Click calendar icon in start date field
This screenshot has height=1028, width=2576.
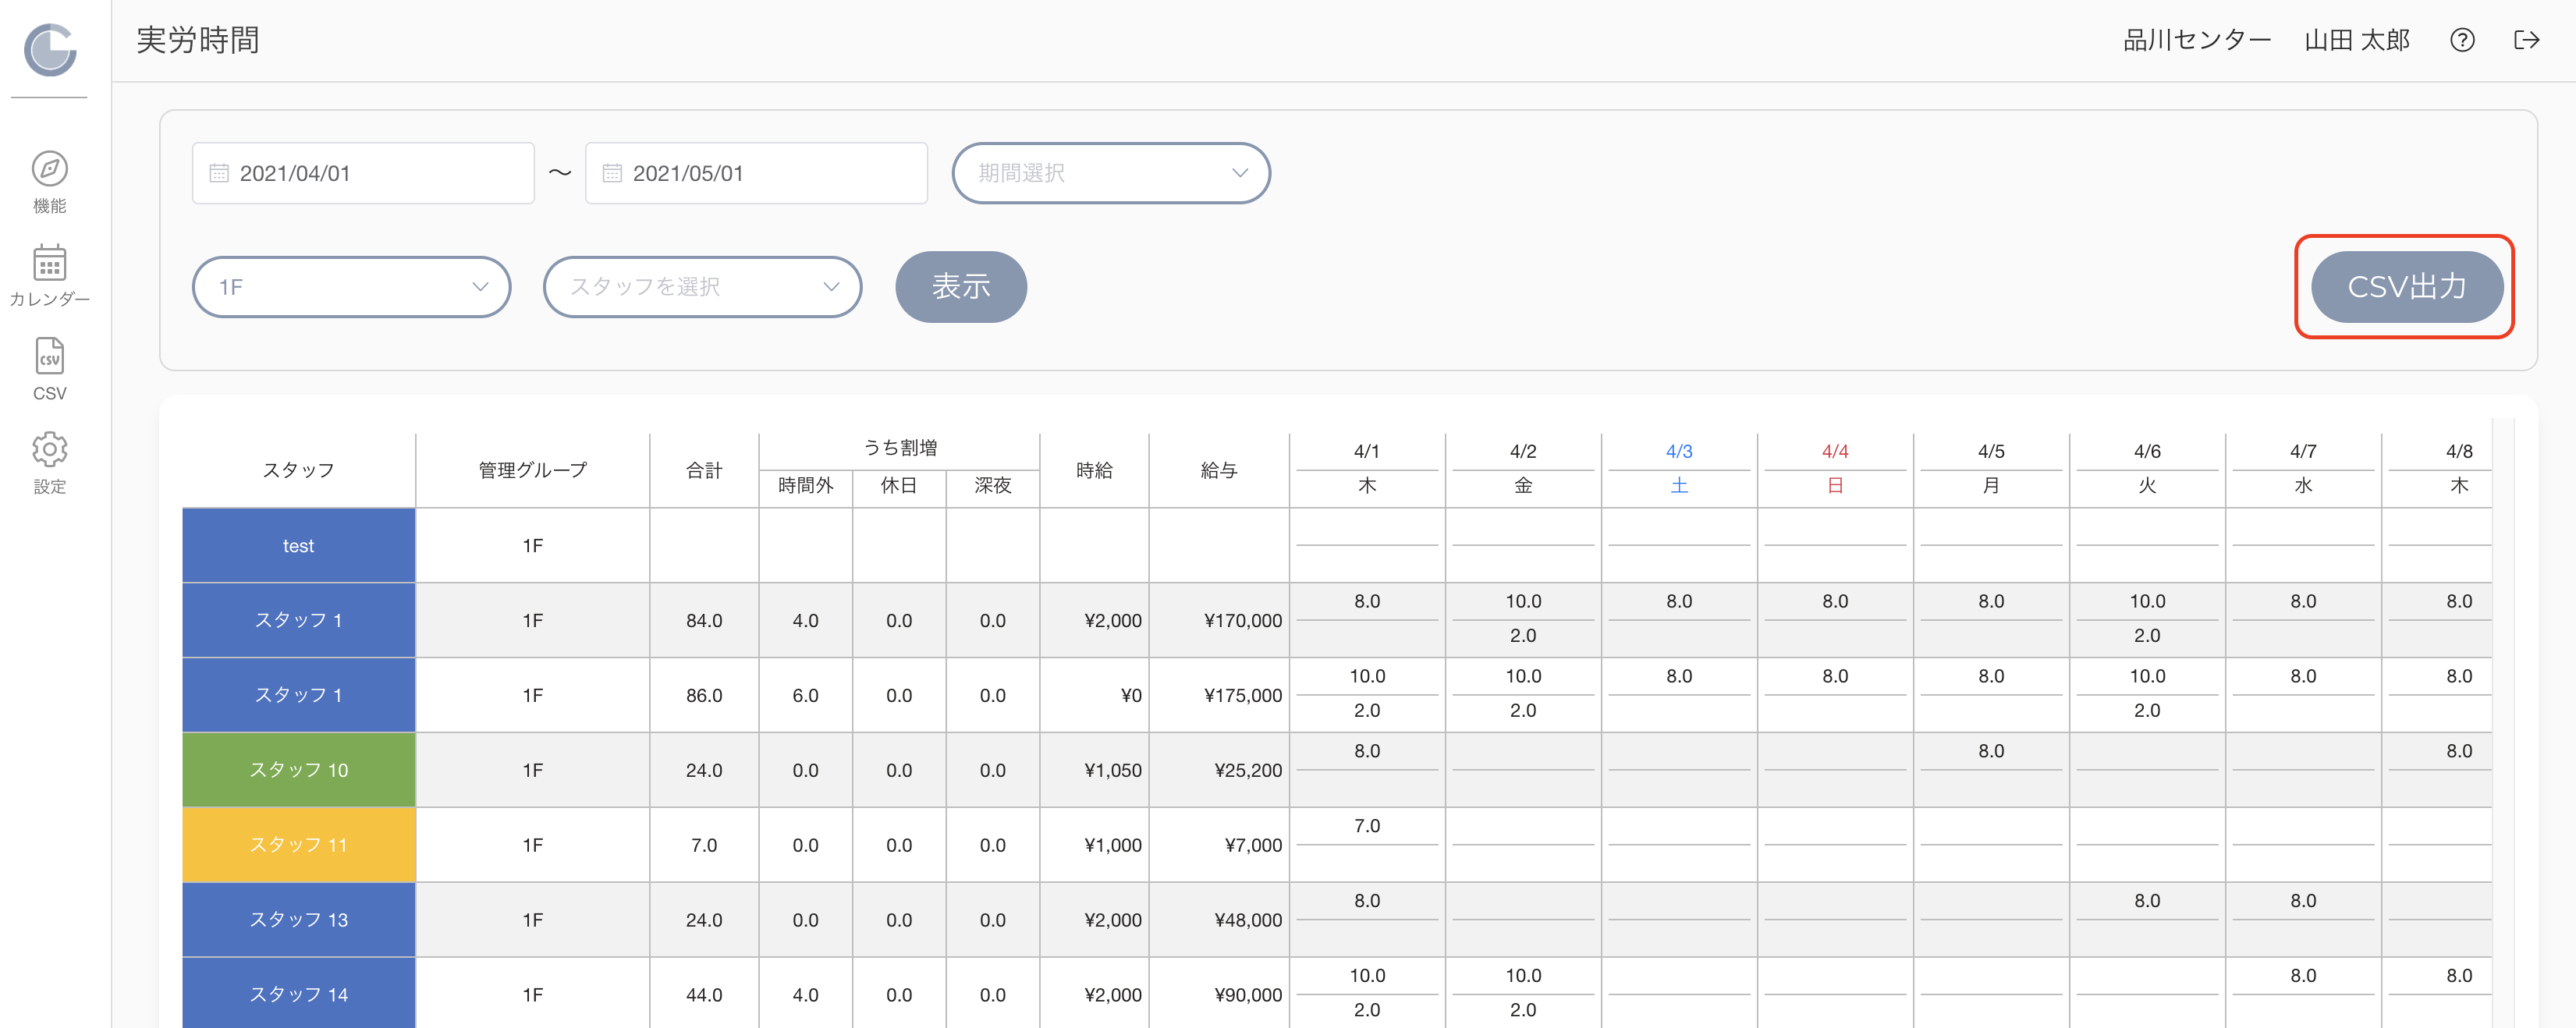pyautogui.click(x=219, y=173)
